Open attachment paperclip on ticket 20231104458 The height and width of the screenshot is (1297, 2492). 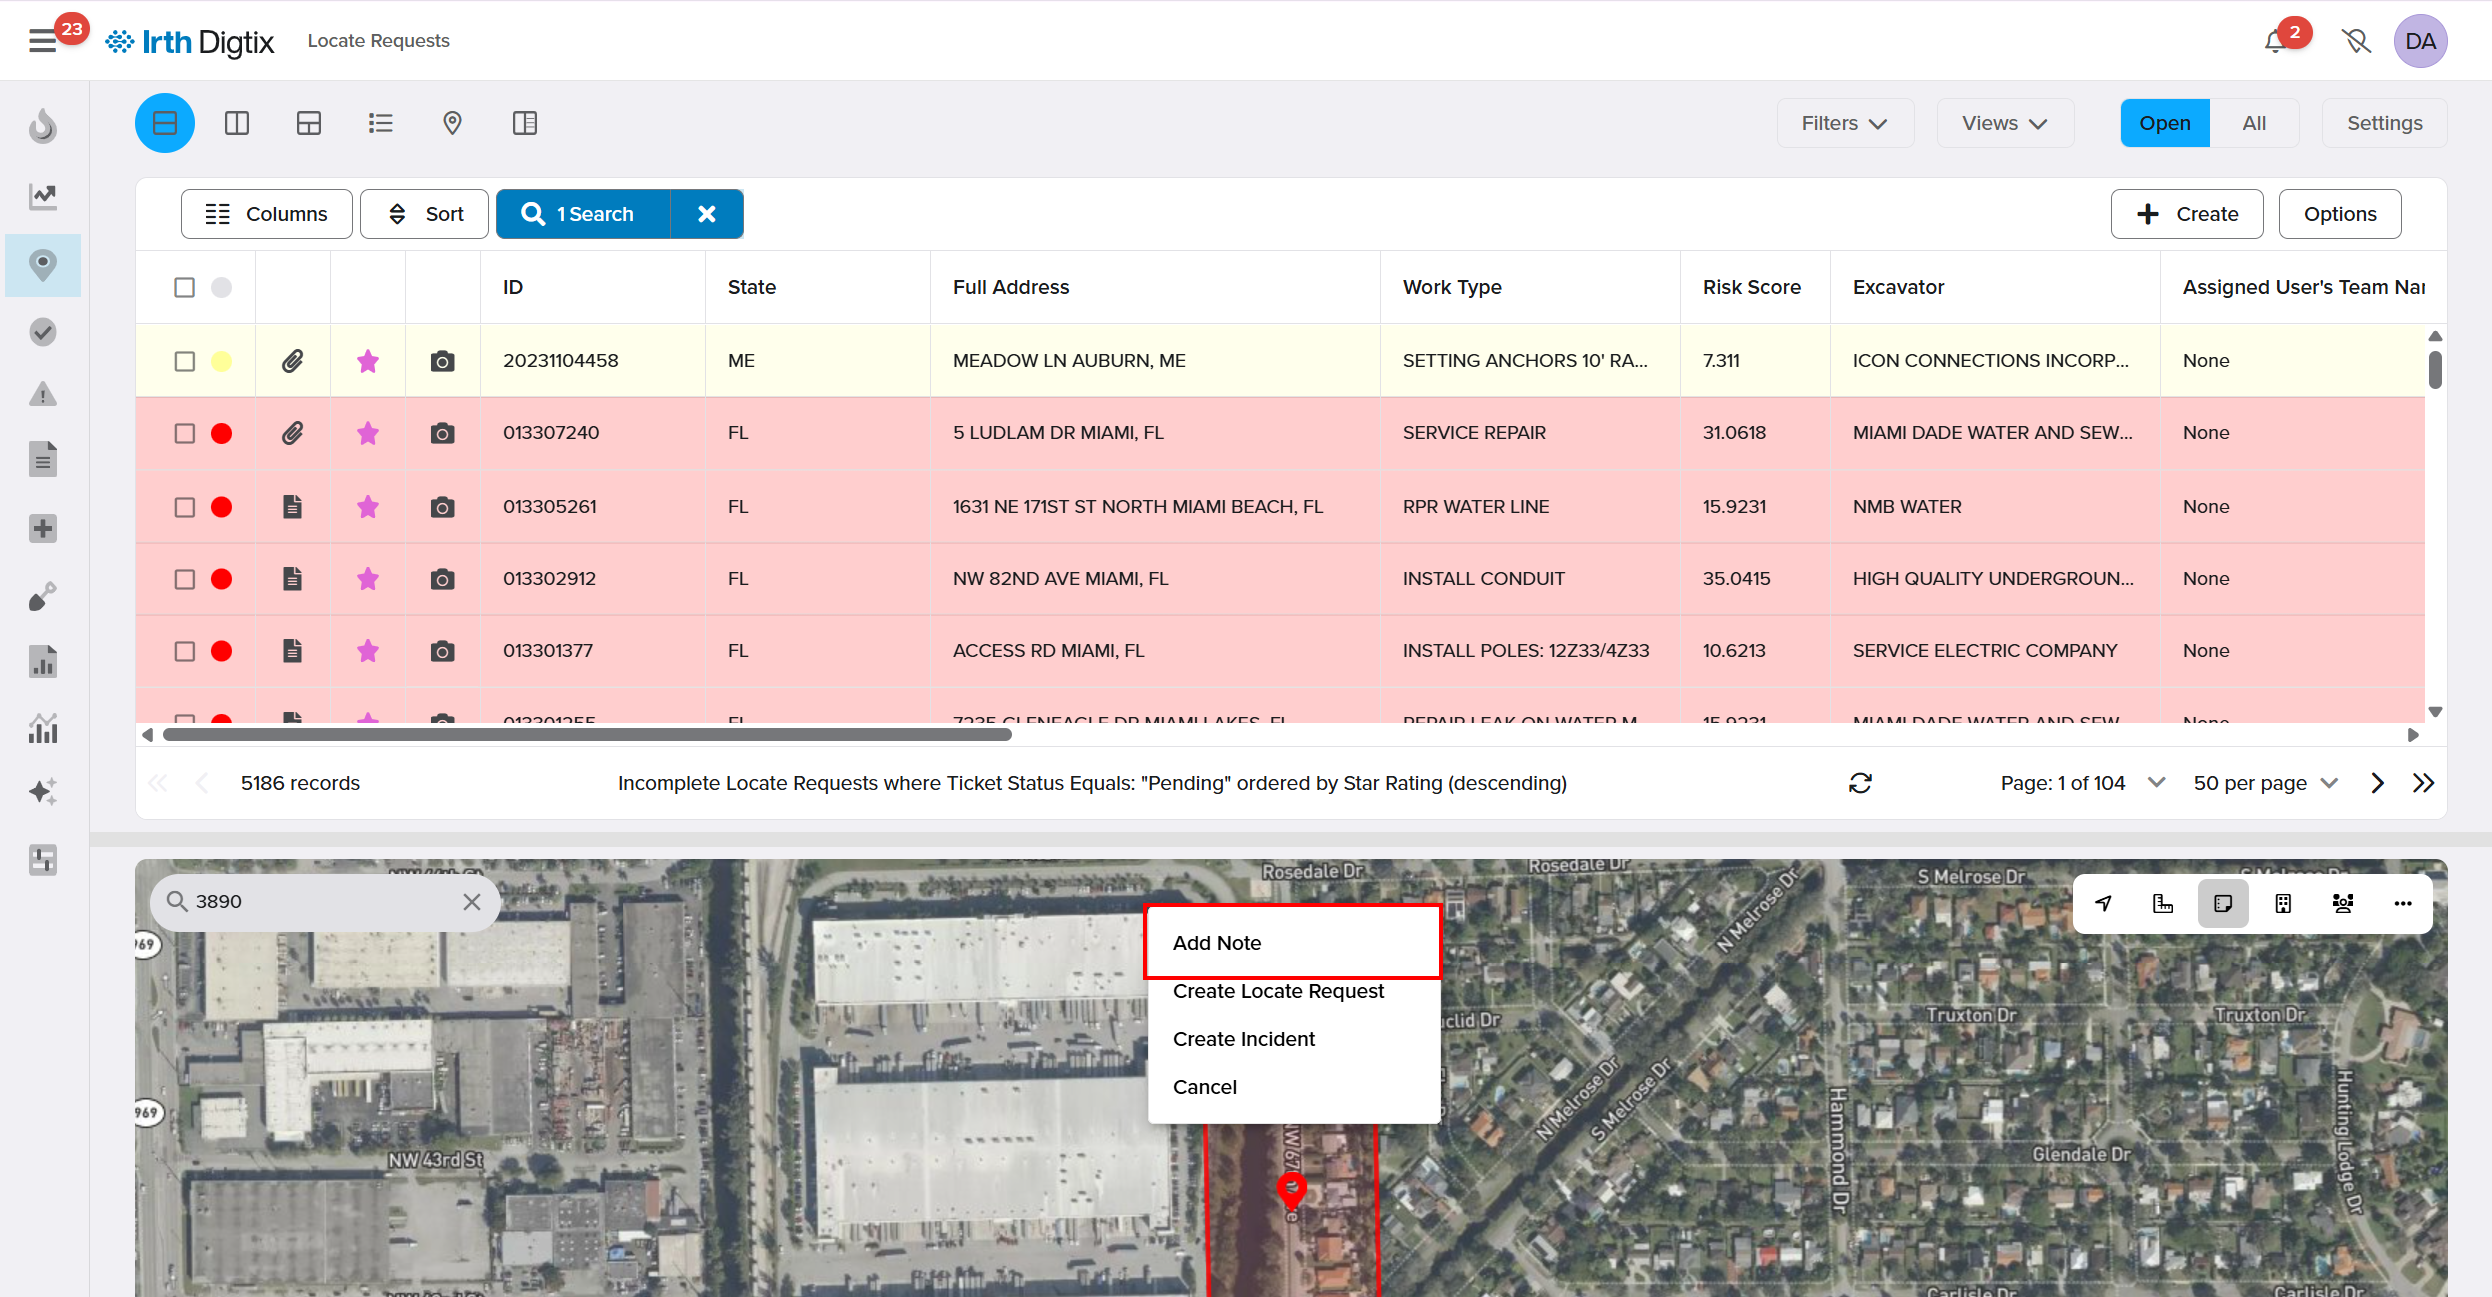tap(292, 361)
